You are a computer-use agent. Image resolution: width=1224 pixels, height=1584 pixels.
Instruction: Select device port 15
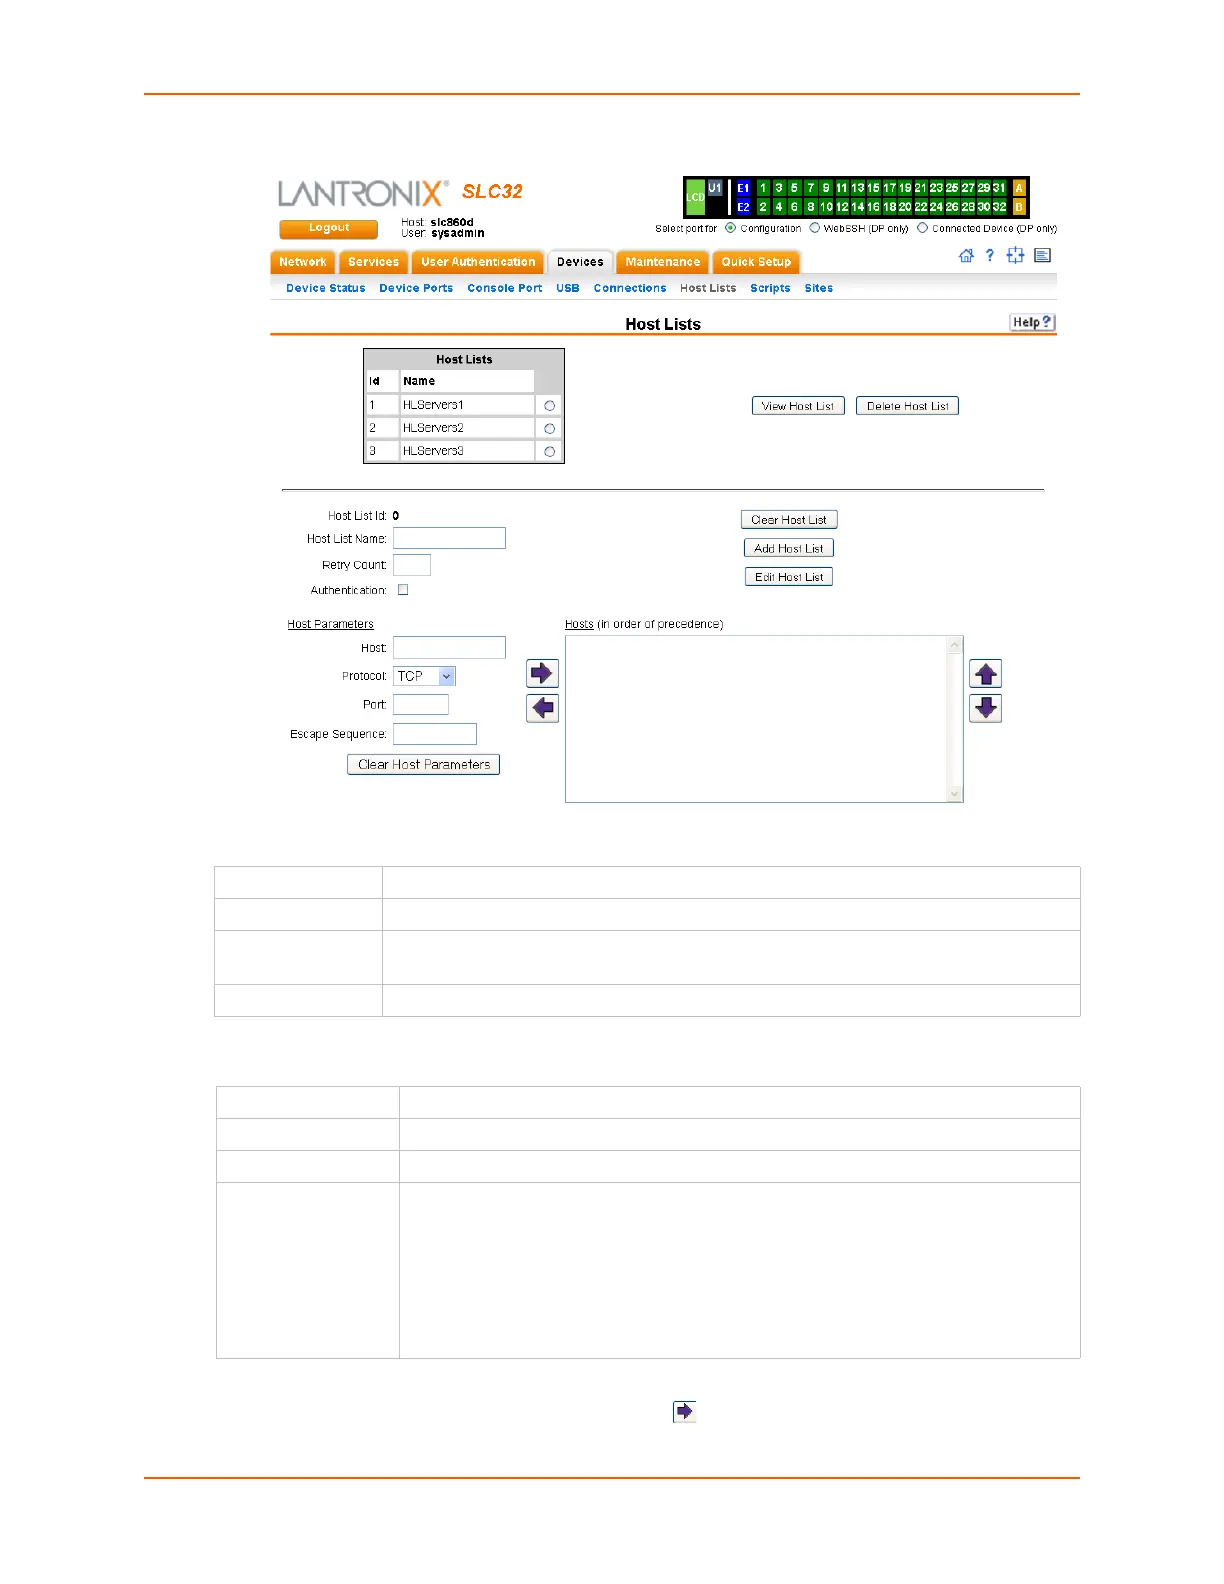click(873, 188)
